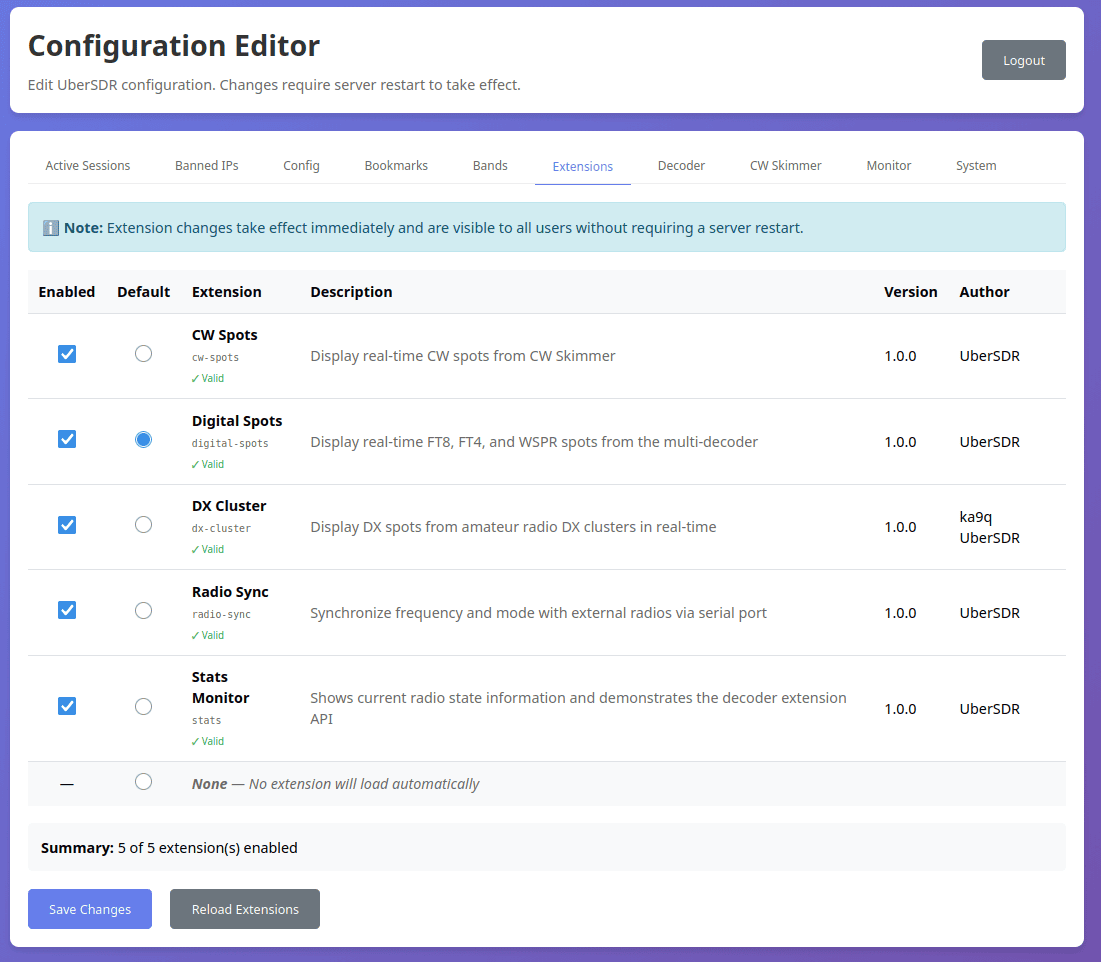
Task: Disable the Stats Monitor extension
Action: 66,706
